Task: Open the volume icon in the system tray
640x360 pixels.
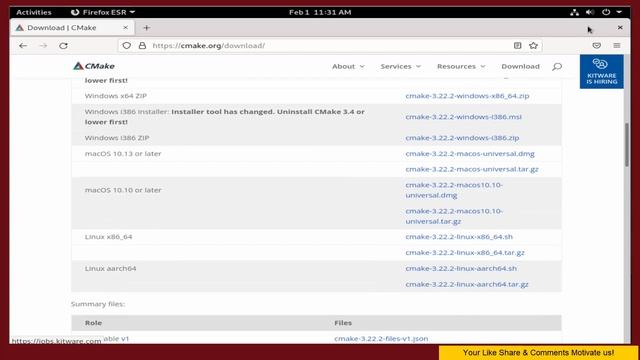Action: 590,12
